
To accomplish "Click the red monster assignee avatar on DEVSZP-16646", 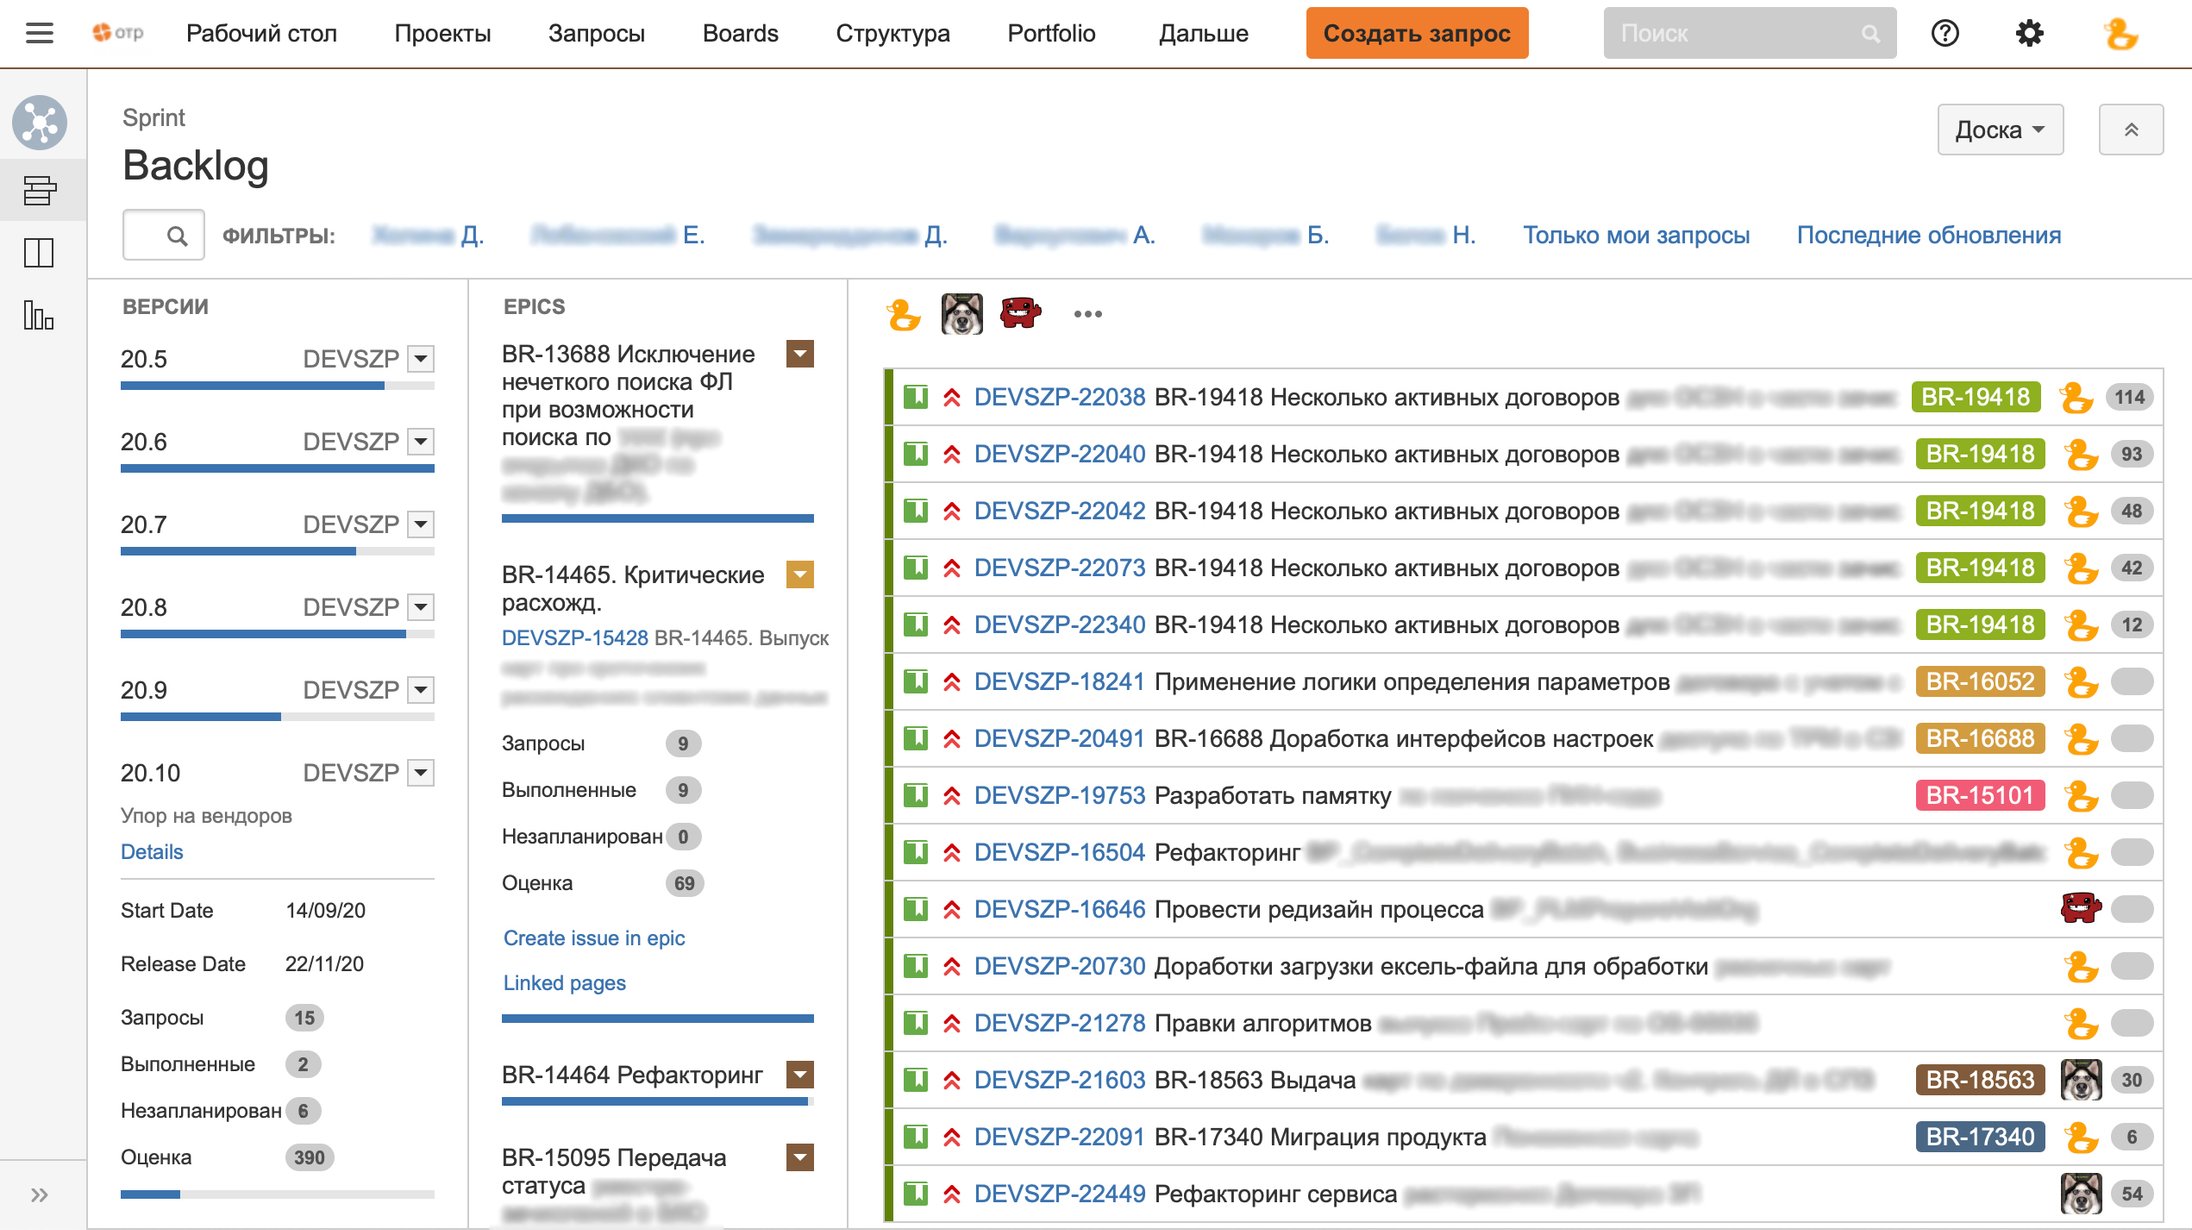I will 2081,909.
